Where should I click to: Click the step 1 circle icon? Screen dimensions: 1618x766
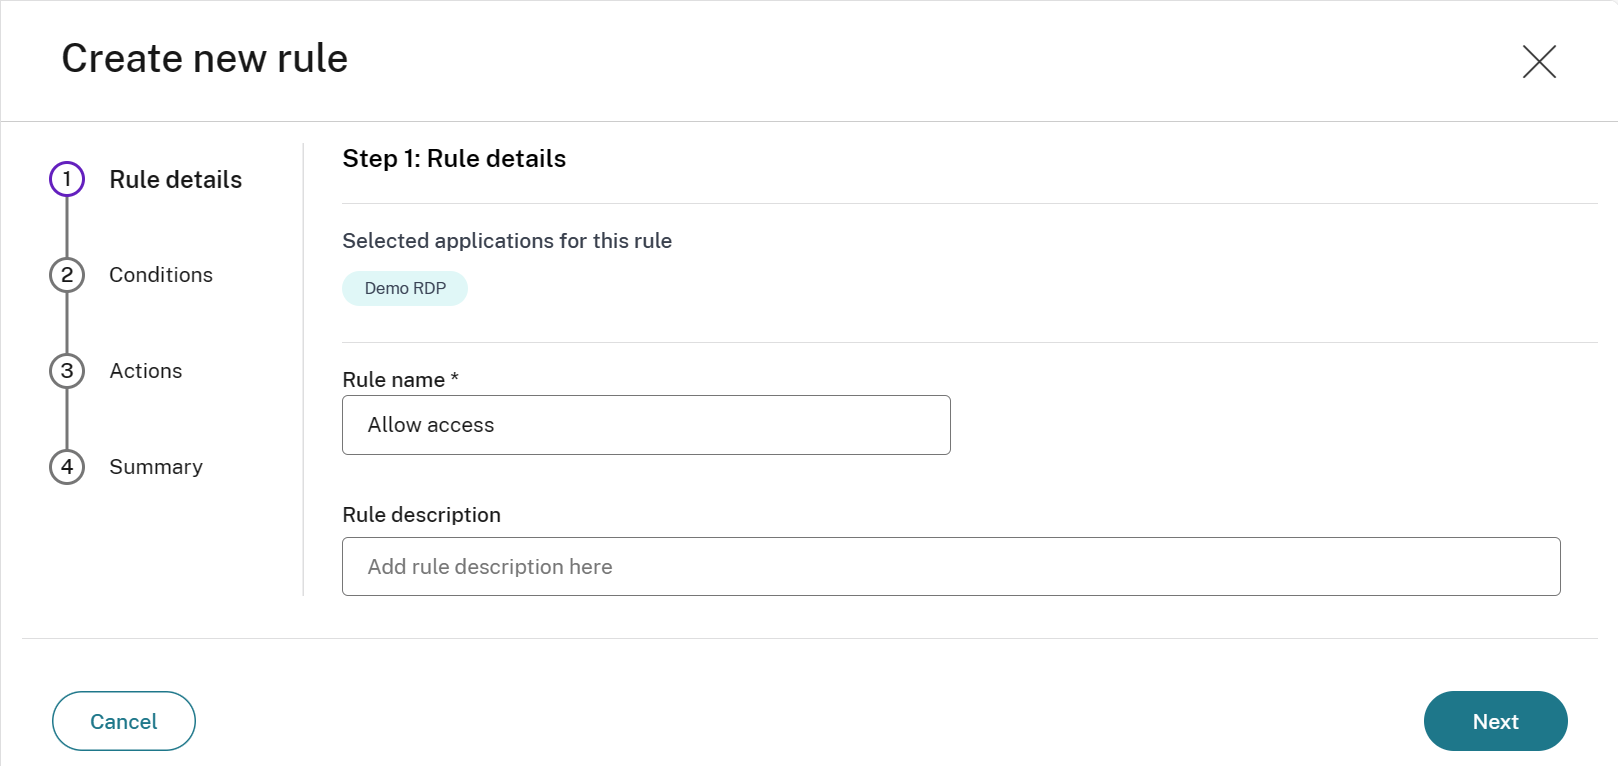pos(67,179)
